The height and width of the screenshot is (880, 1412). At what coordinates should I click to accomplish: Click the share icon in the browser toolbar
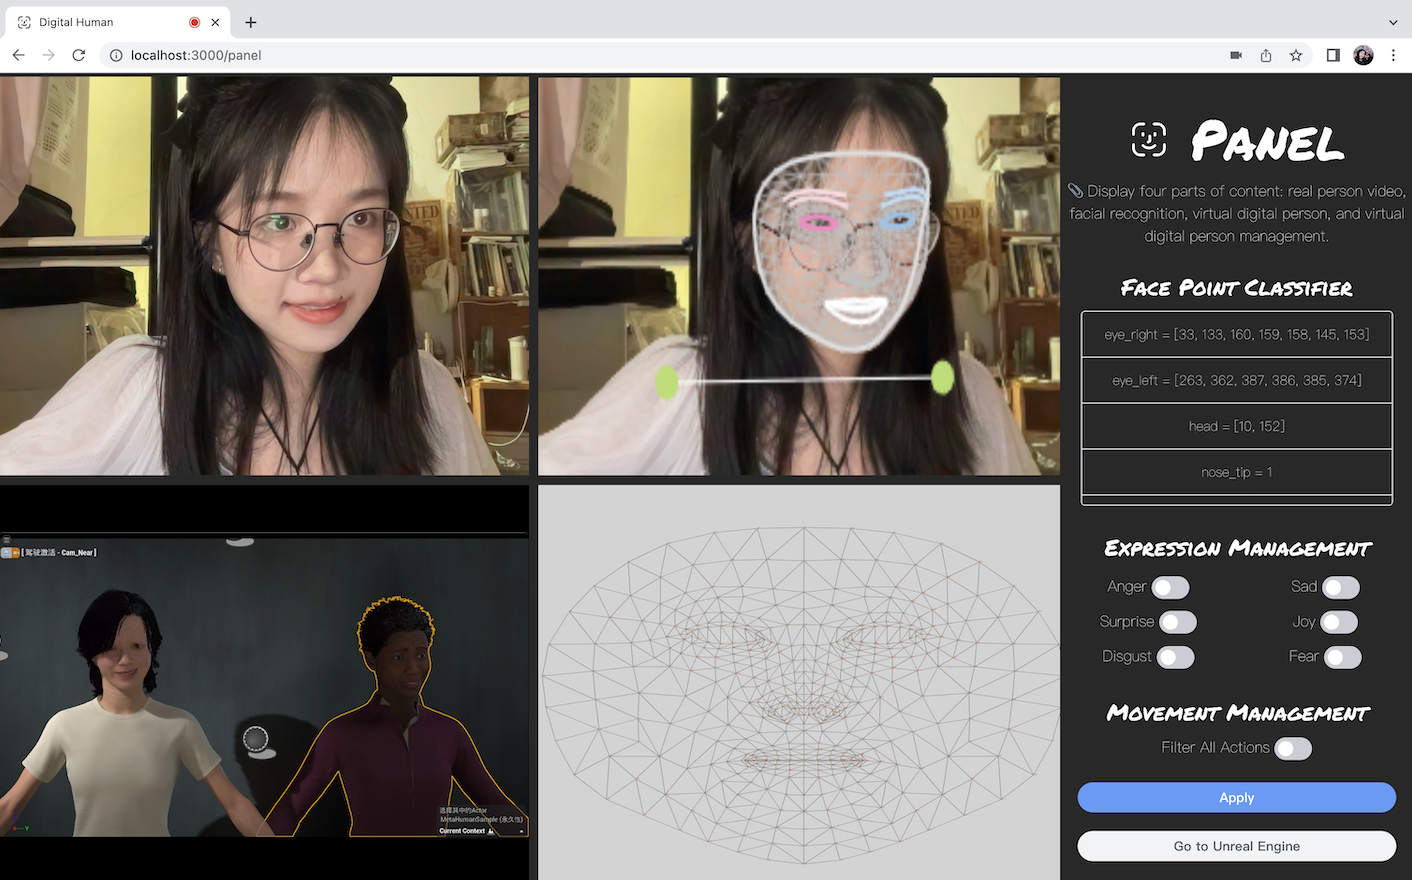coord(1265,55)
